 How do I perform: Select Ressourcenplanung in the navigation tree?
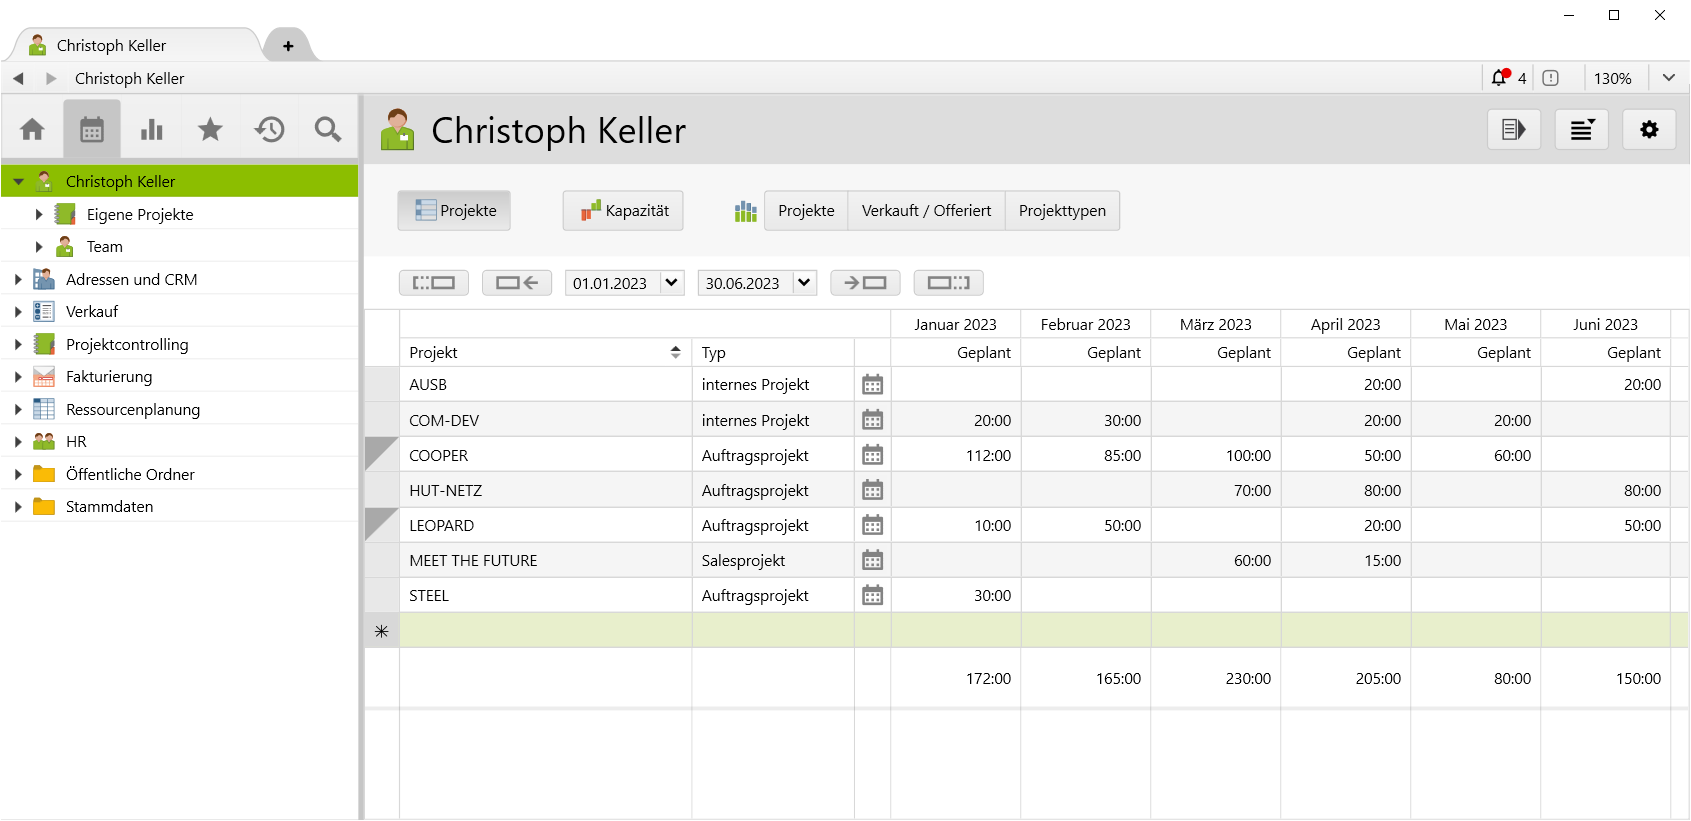coord(133,409)
